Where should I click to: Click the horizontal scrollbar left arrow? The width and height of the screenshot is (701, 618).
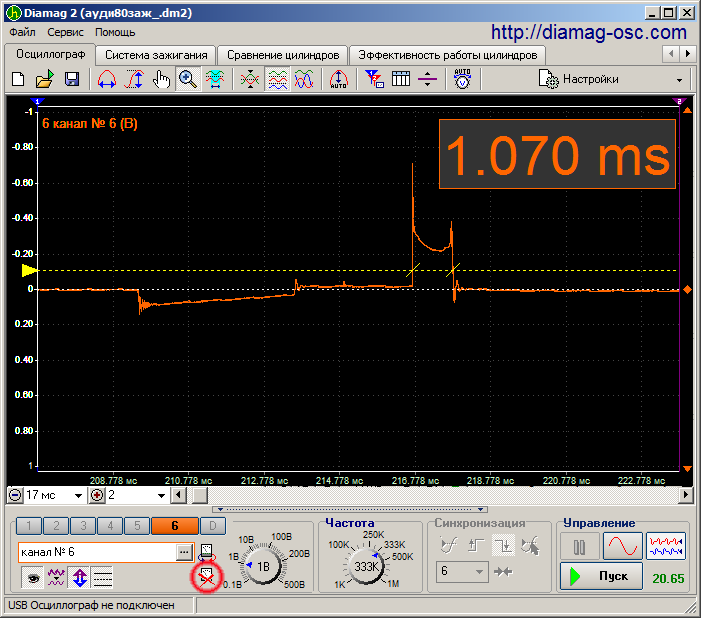179,495
